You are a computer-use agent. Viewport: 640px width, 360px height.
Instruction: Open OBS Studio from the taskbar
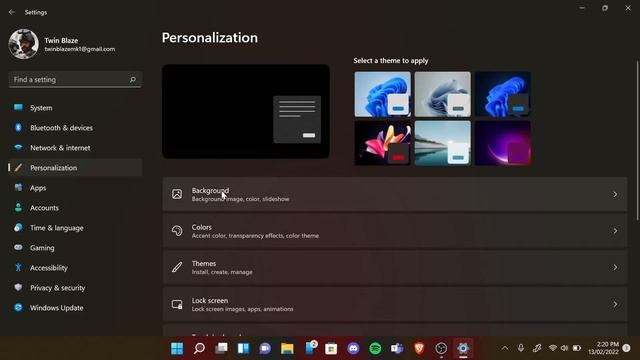click(441, 349)
